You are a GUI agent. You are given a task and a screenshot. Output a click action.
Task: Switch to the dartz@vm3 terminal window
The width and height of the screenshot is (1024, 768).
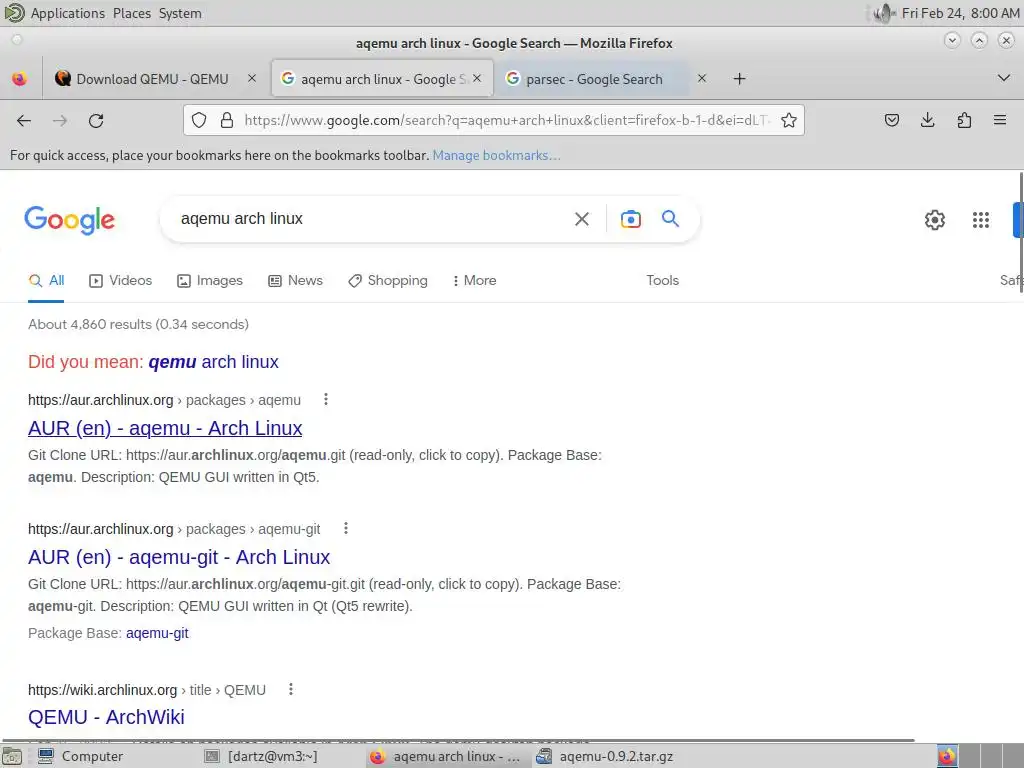tap(261, 756)
